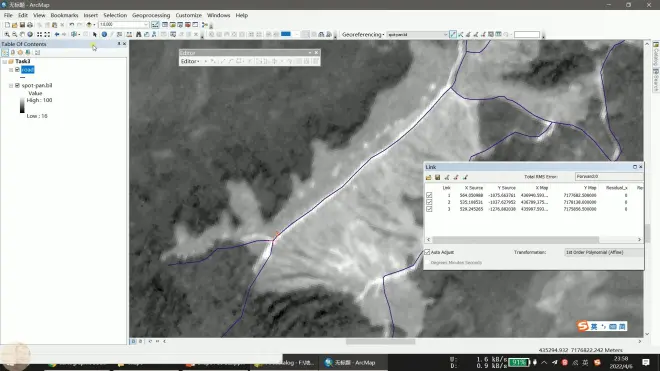The image size is (660, 371).
Task: Open the Customize menu
Action: pyautogui.click(x=189, y=15)
